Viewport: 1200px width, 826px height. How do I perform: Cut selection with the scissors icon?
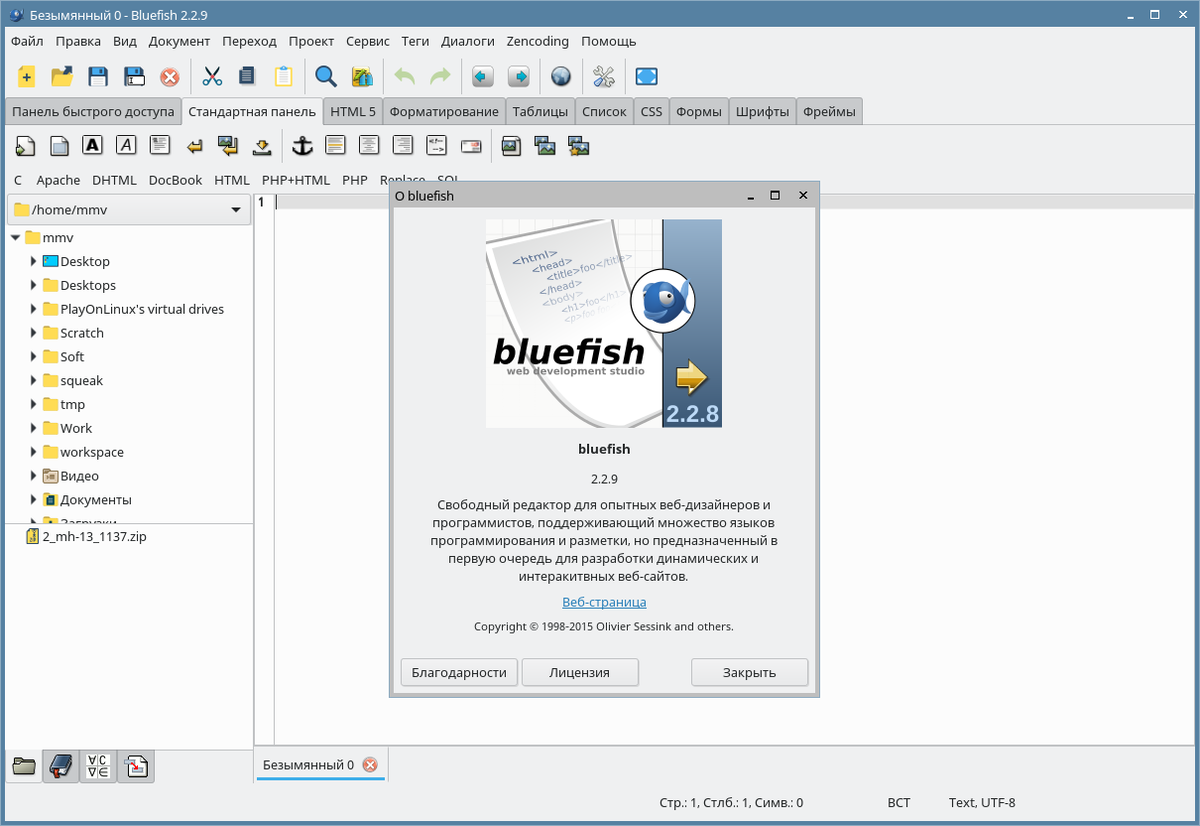[x=212, y=76]
